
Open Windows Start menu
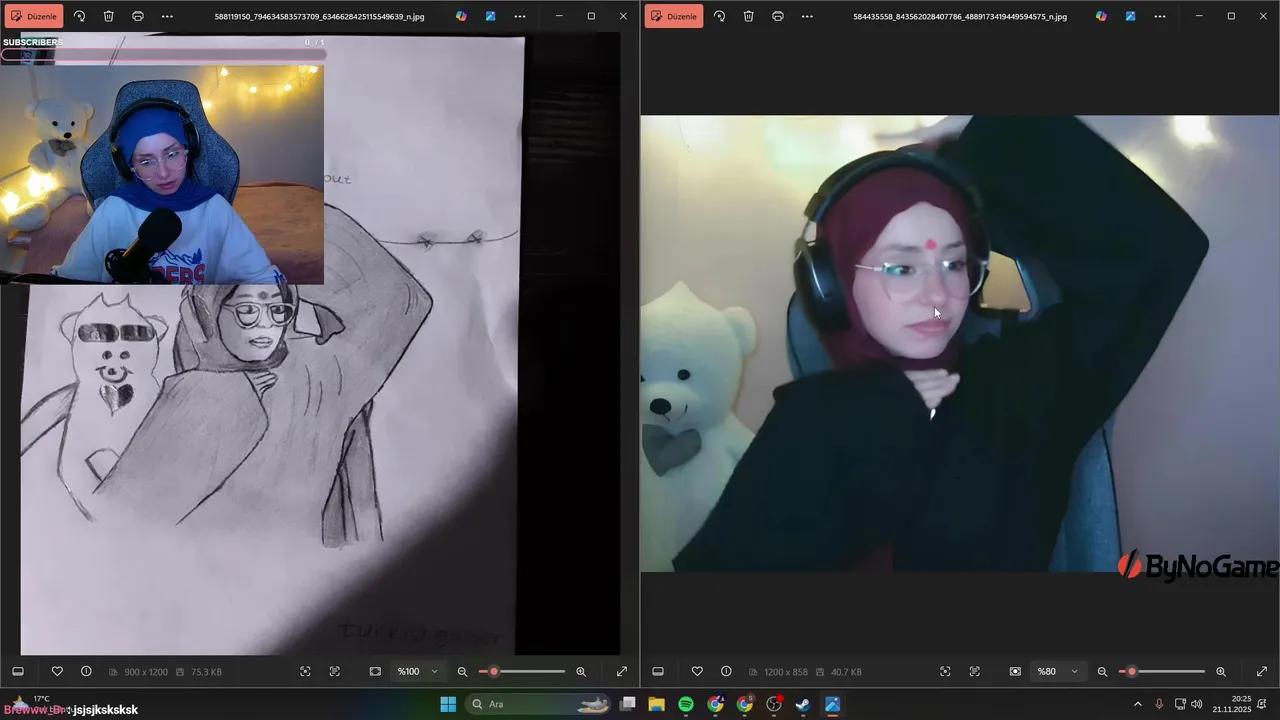pyautogui.click(x=448, y=704)
